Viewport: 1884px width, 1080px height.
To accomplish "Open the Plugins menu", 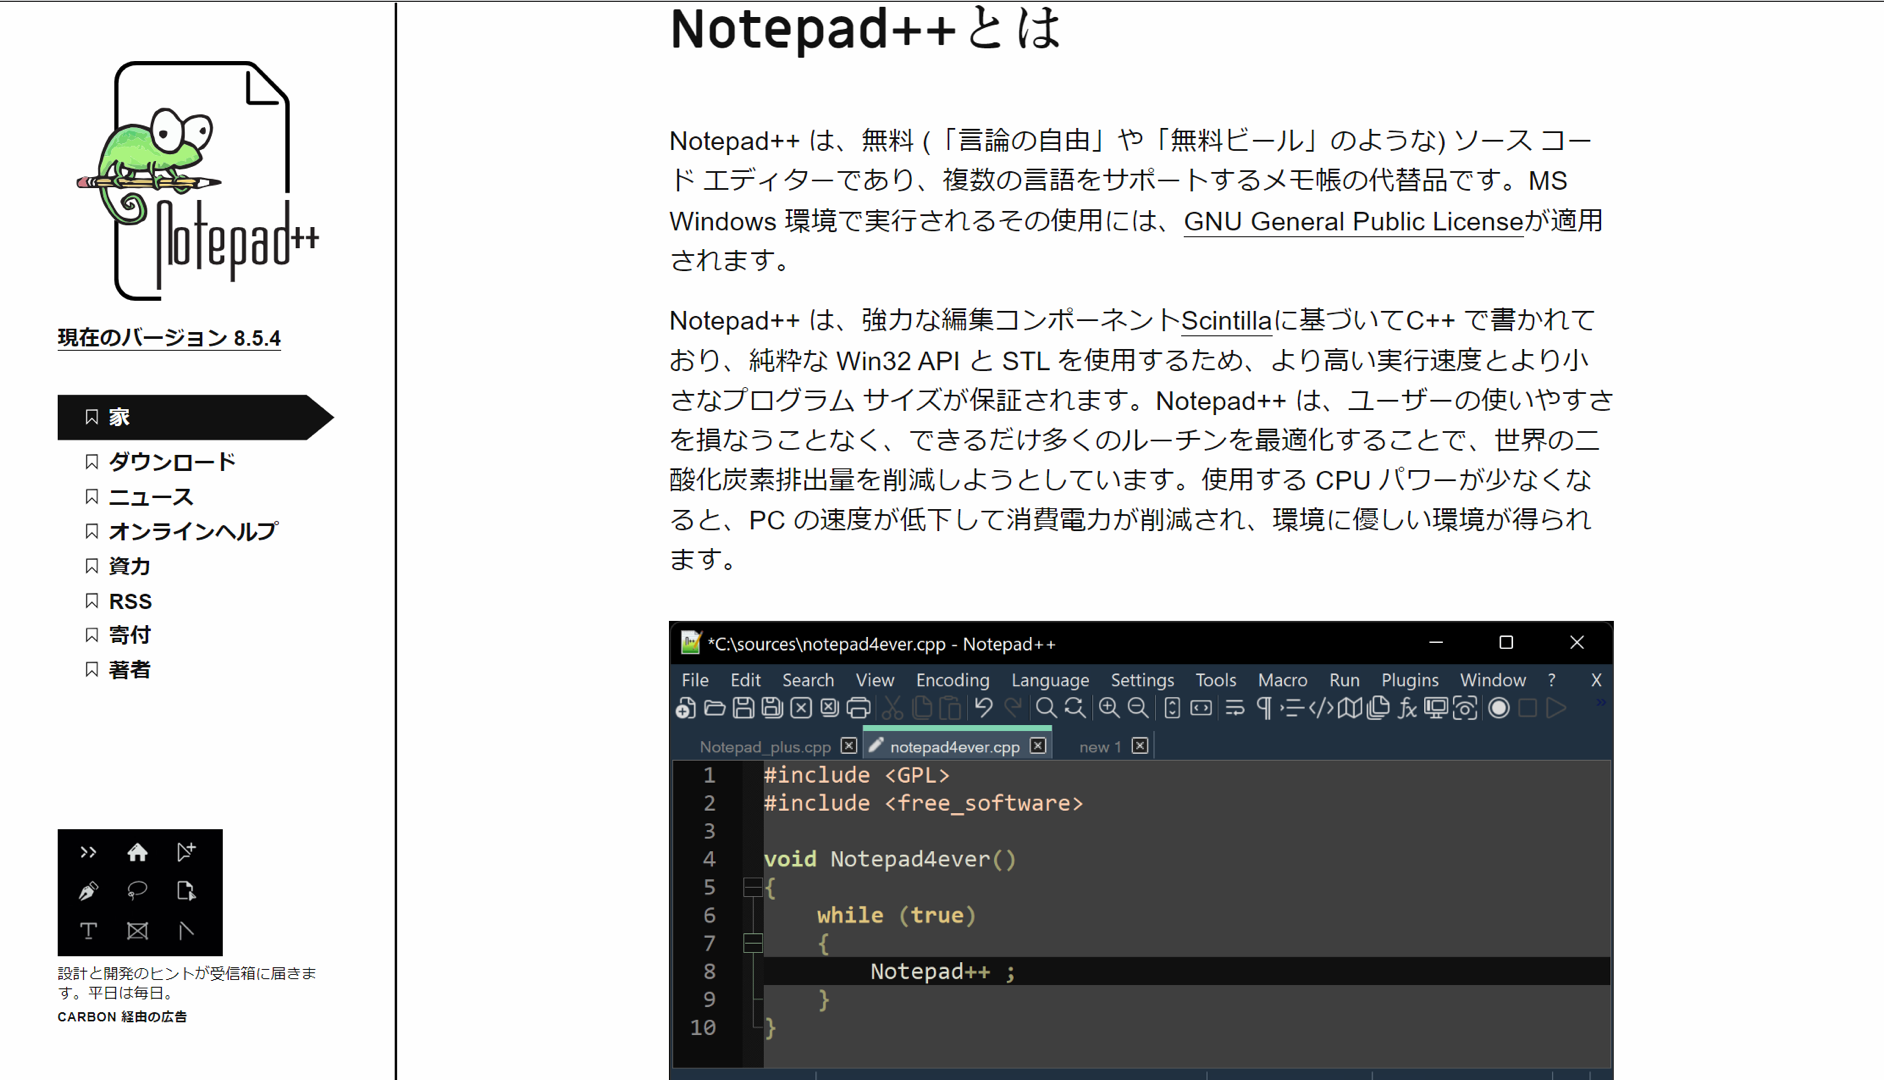I will tap(1409, 680).
